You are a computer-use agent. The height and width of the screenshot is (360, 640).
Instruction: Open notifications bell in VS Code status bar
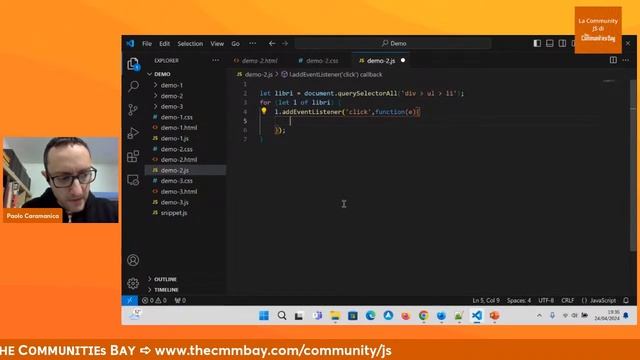click(626, 300)
